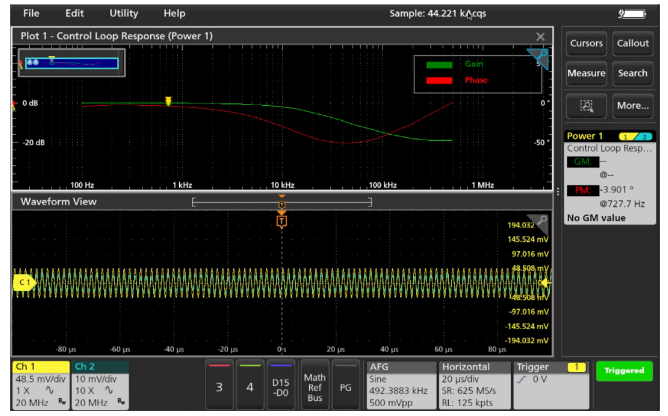Click the 492.3883 kHz AFG frequency value
668x416 pixels.
(398, 391)
